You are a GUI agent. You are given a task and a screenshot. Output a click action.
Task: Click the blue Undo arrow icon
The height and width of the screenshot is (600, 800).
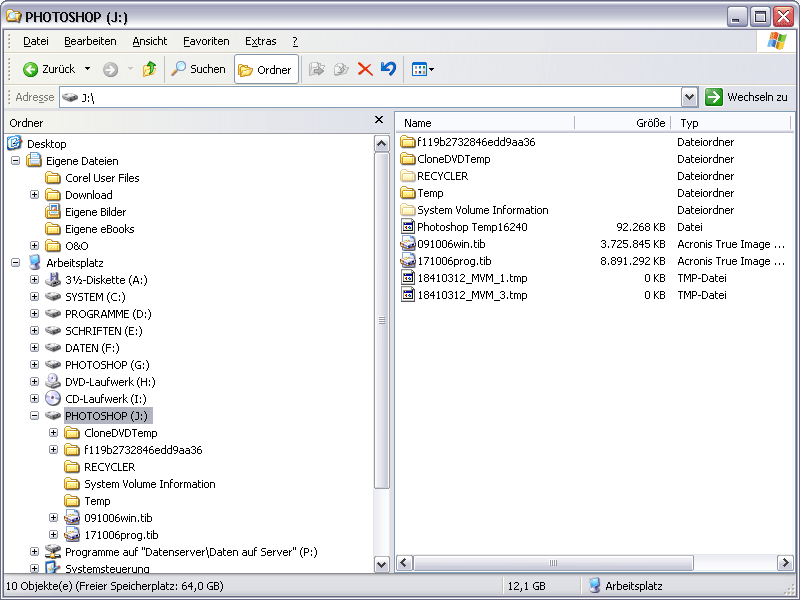point(388,69)
